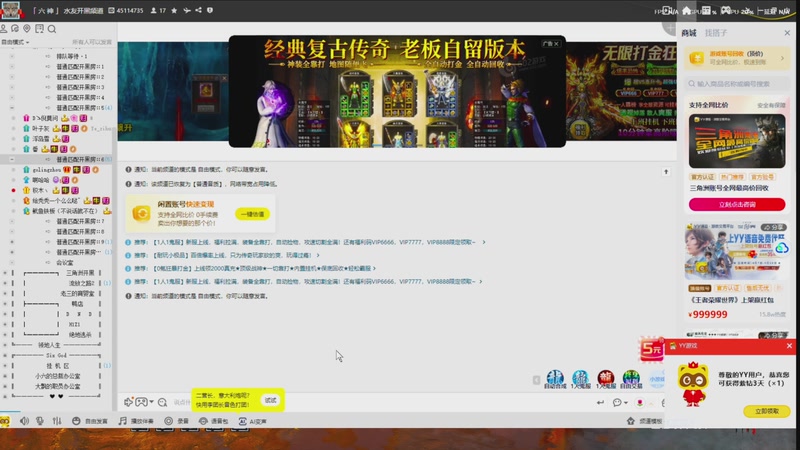Open the AI变声 voice changer button
Viewport: 800px width, 450px height.
[x=253, y=421]
